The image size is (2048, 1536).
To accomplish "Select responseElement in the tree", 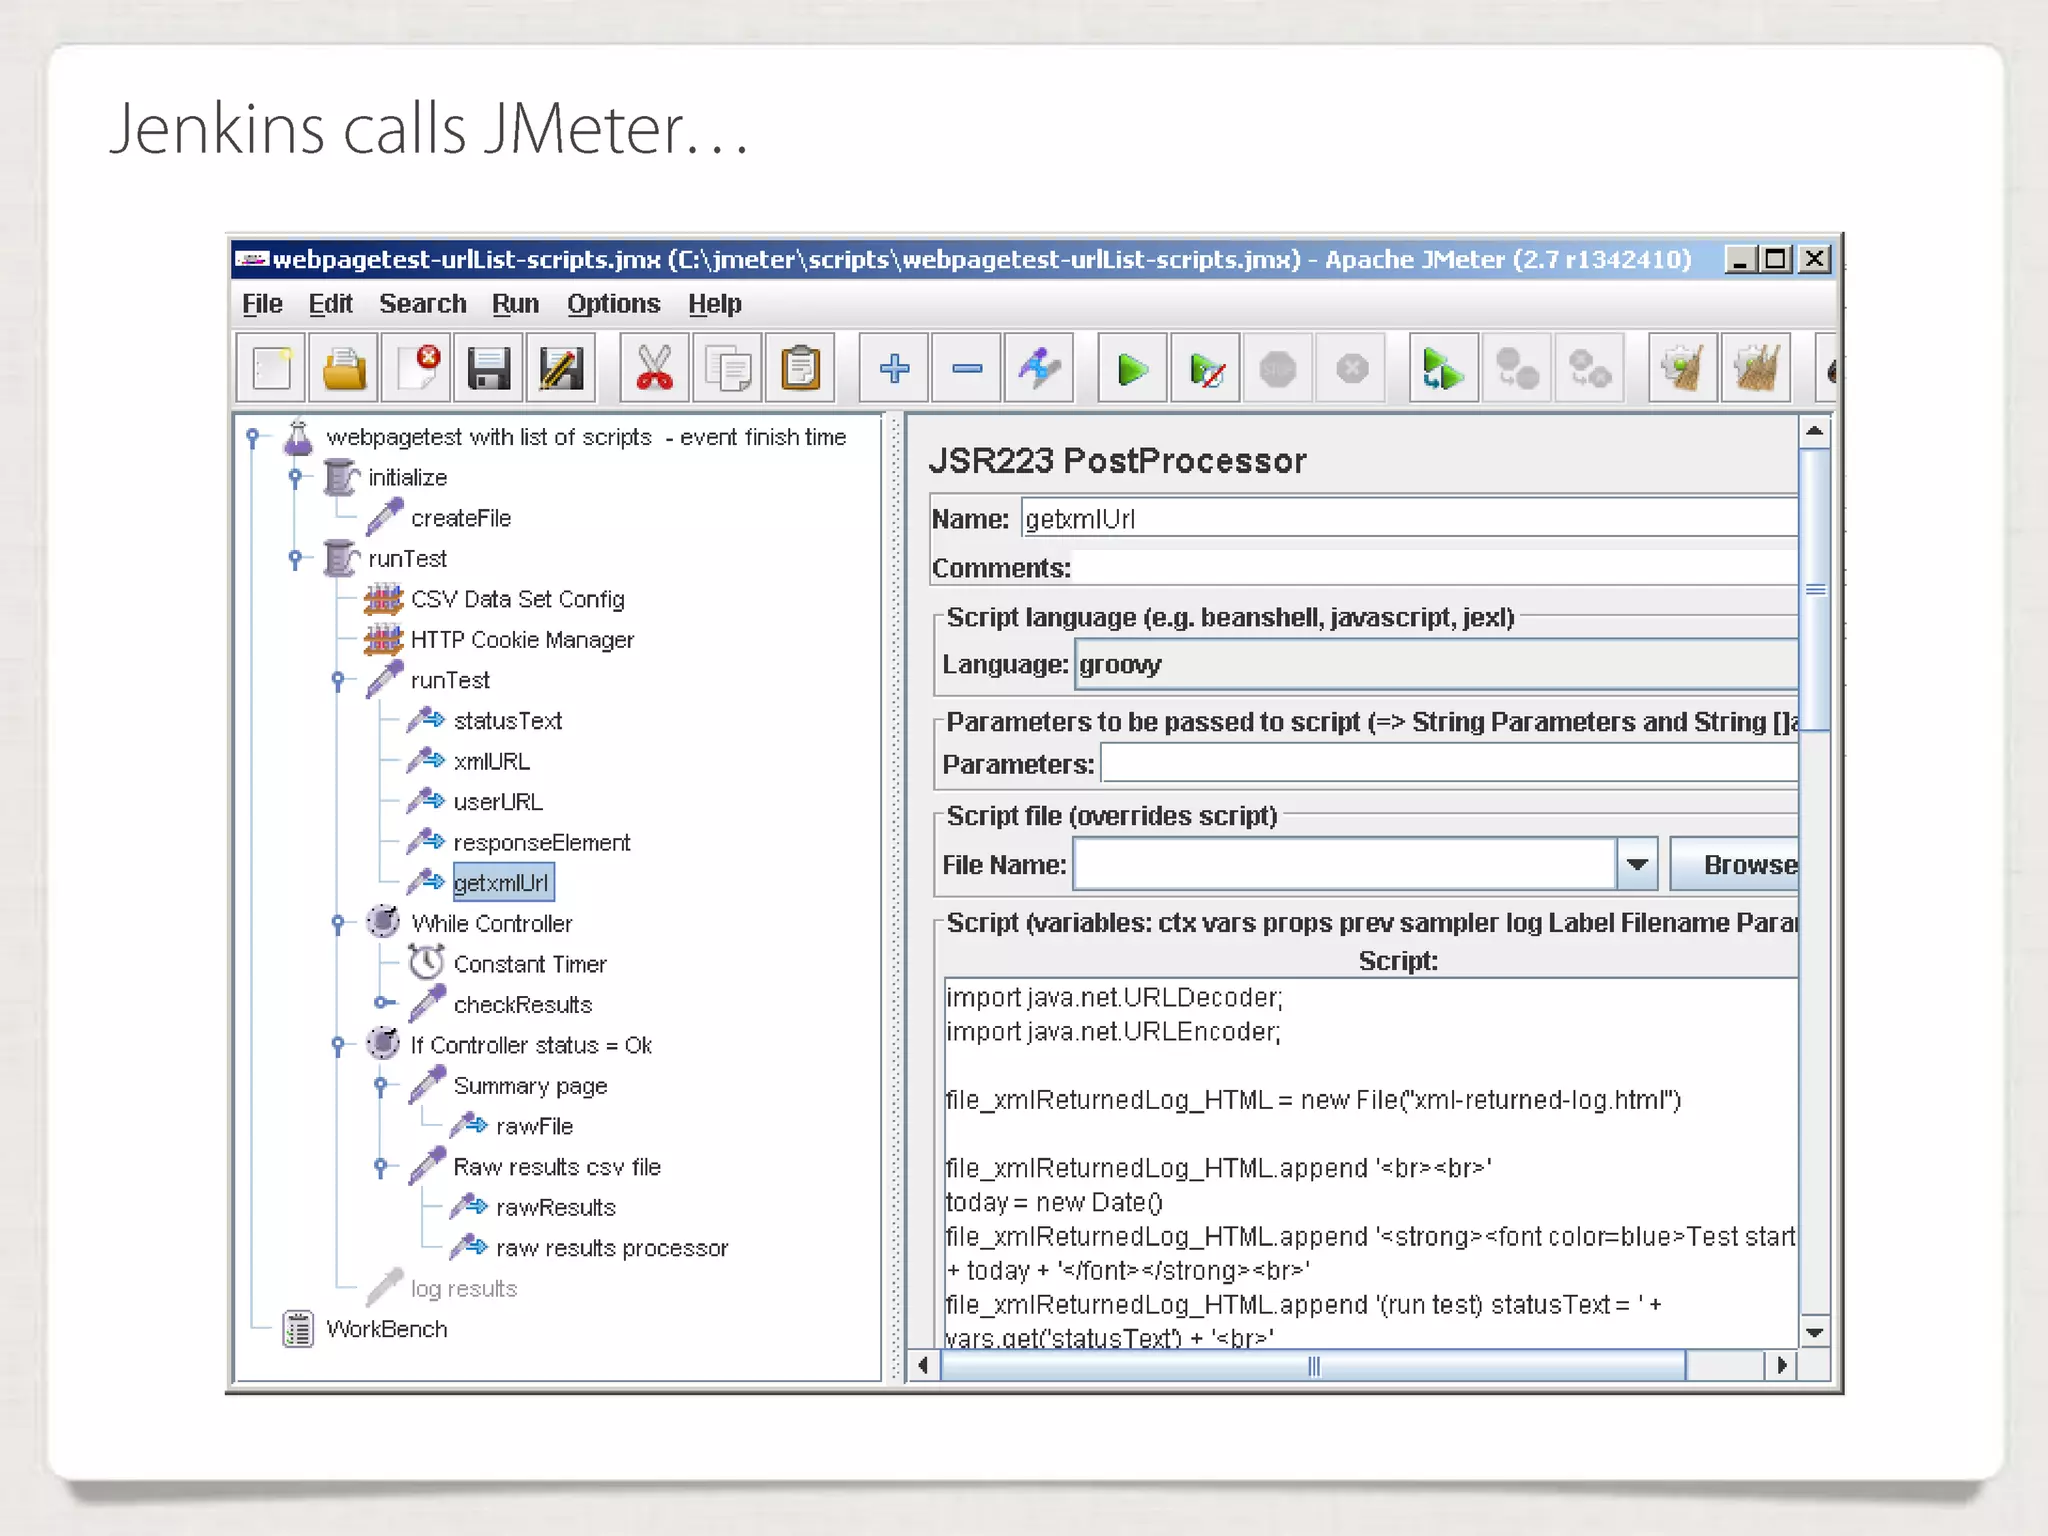I will click(x=541, y=843).
